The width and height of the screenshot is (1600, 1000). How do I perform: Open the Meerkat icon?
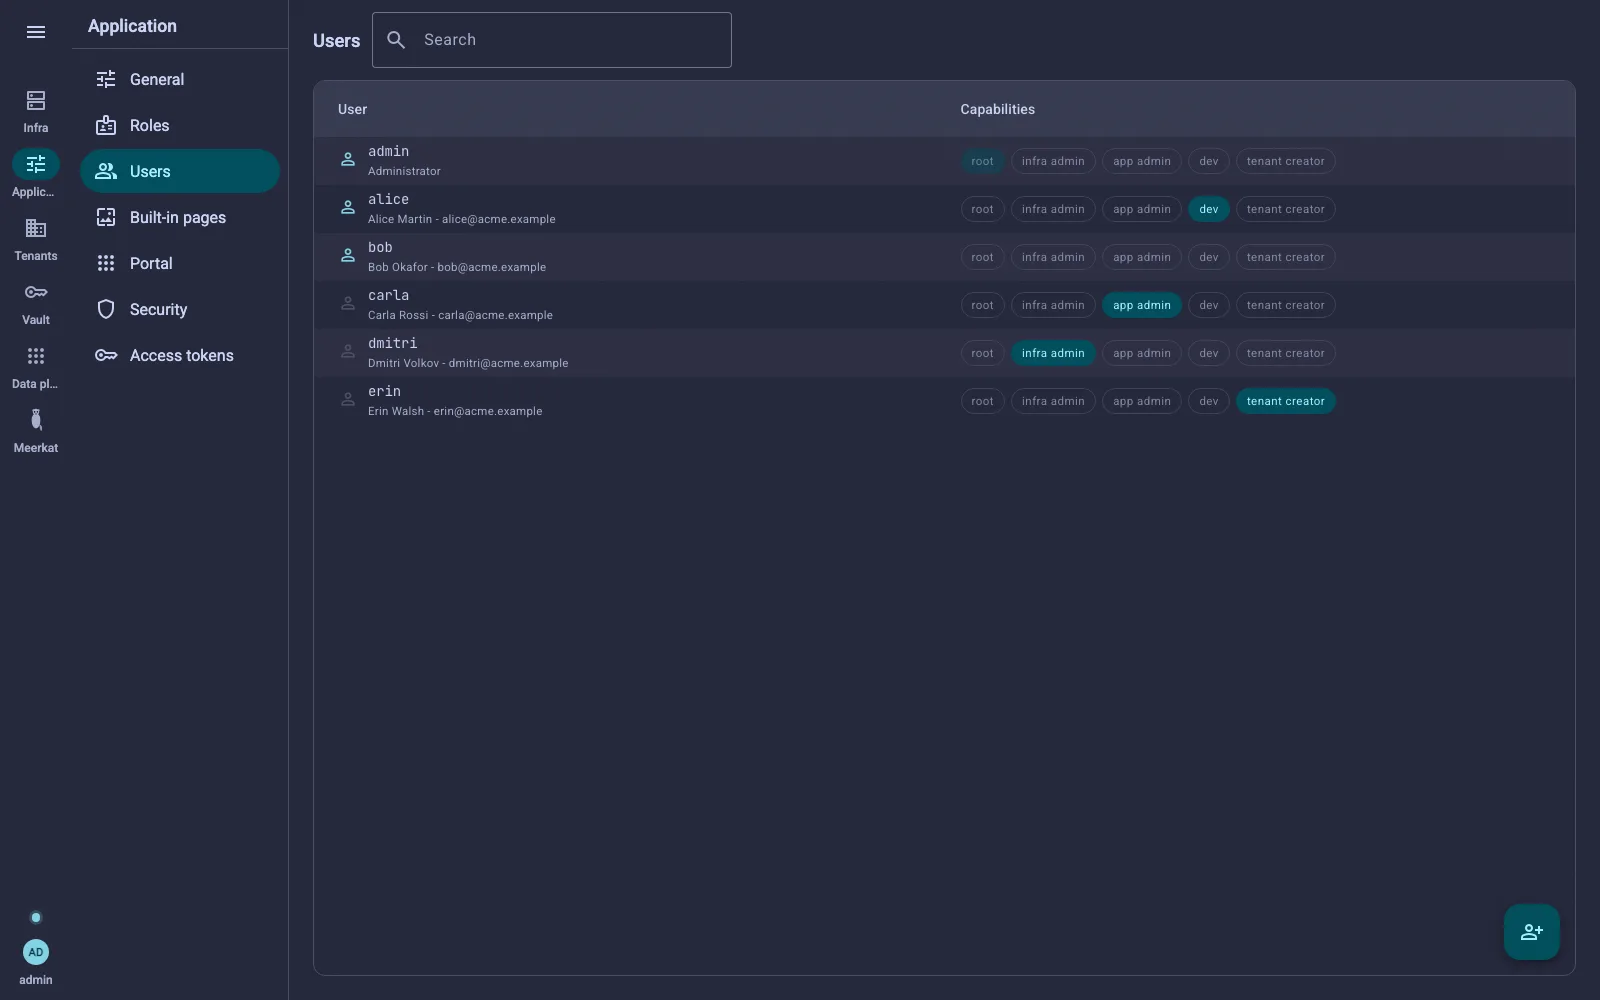point(36,420)
